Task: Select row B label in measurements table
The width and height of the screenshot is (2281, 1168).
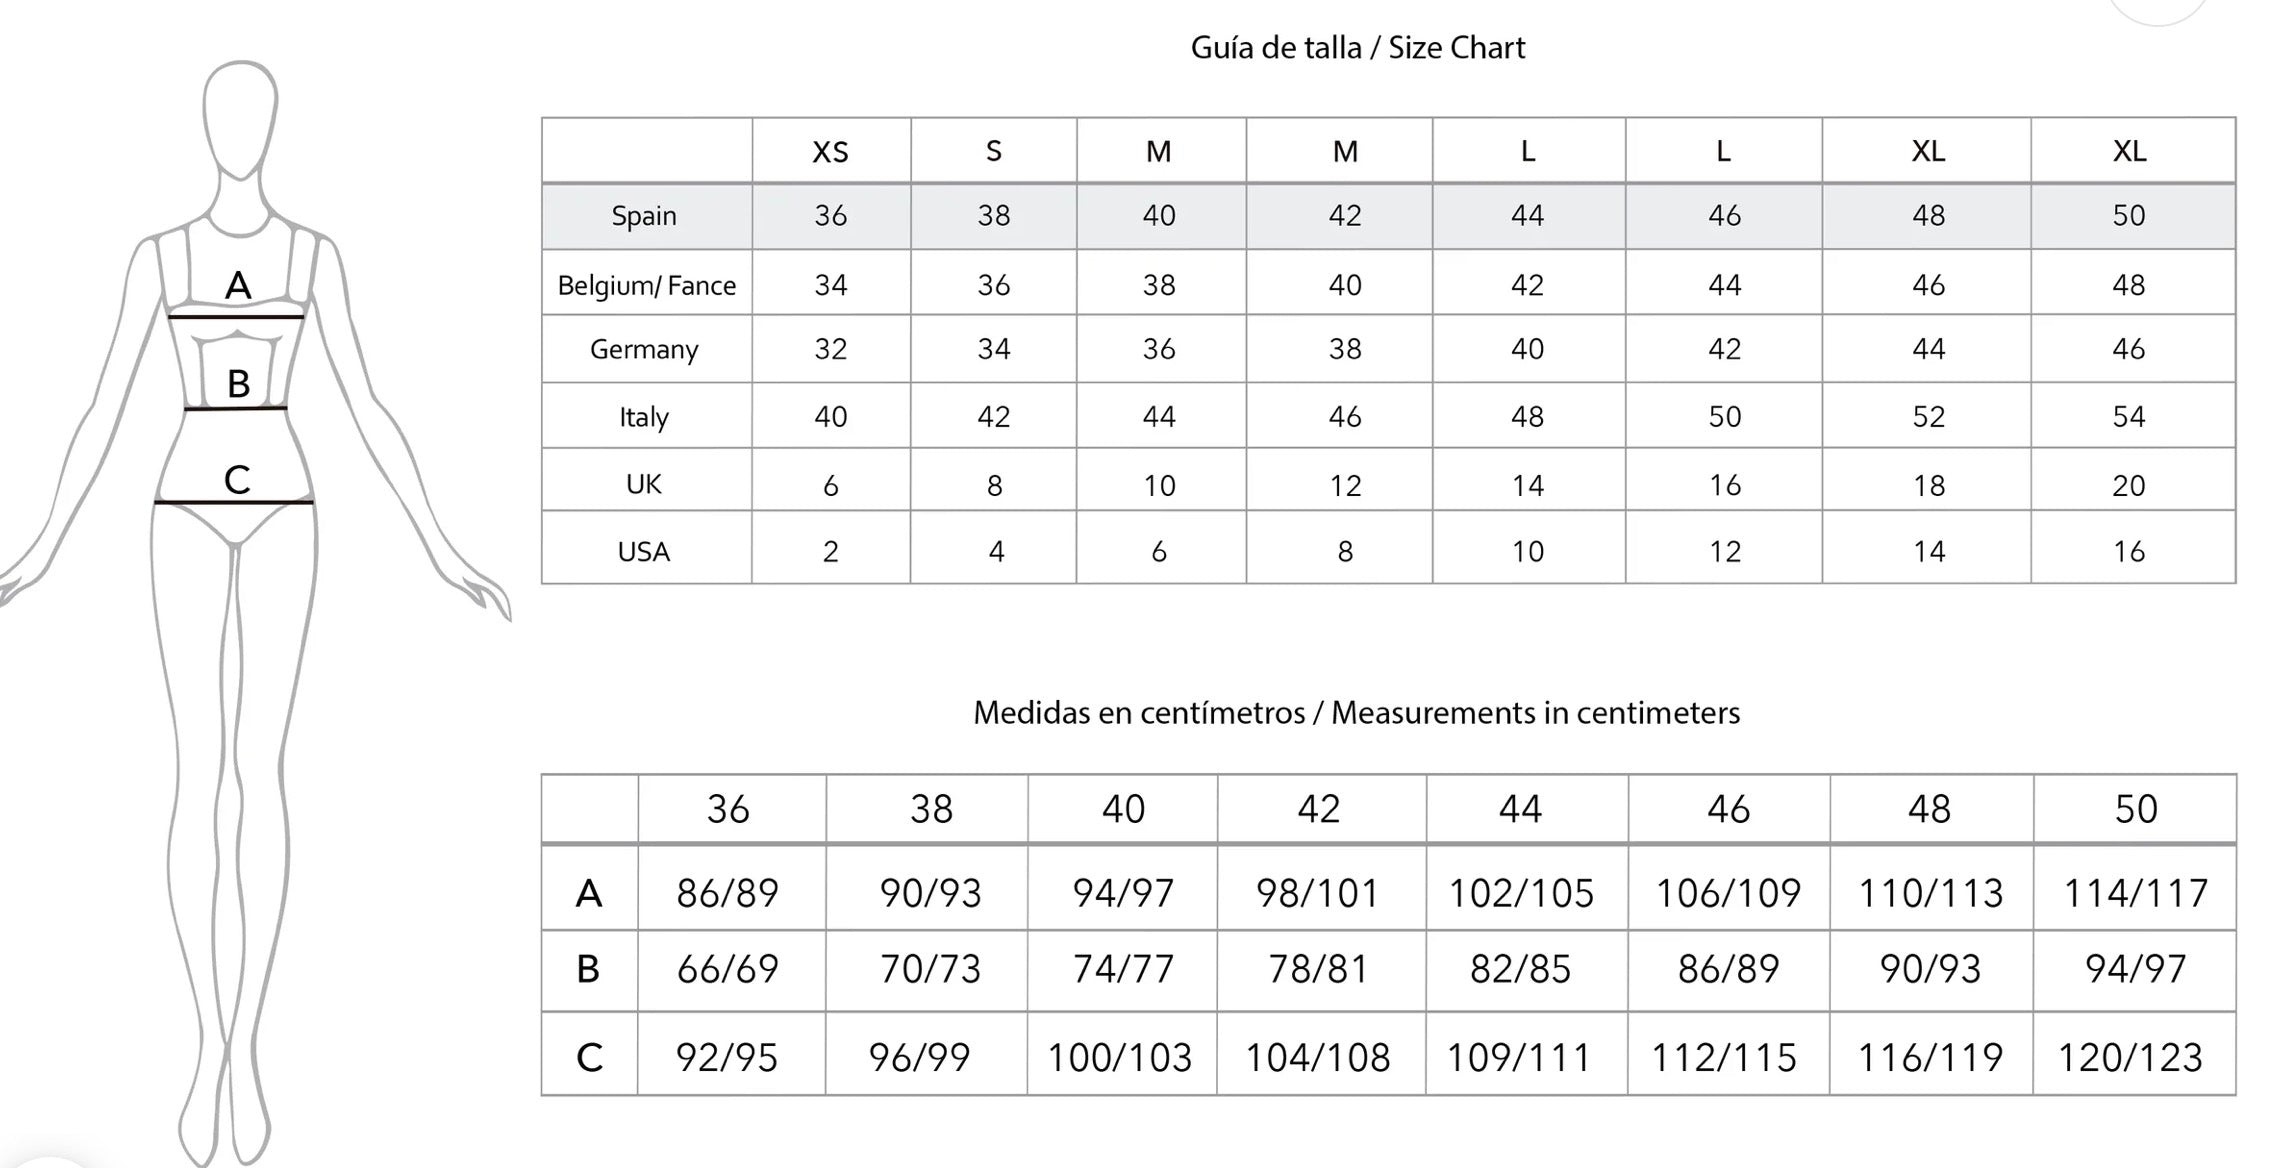Action: click(x=588, y=969)
